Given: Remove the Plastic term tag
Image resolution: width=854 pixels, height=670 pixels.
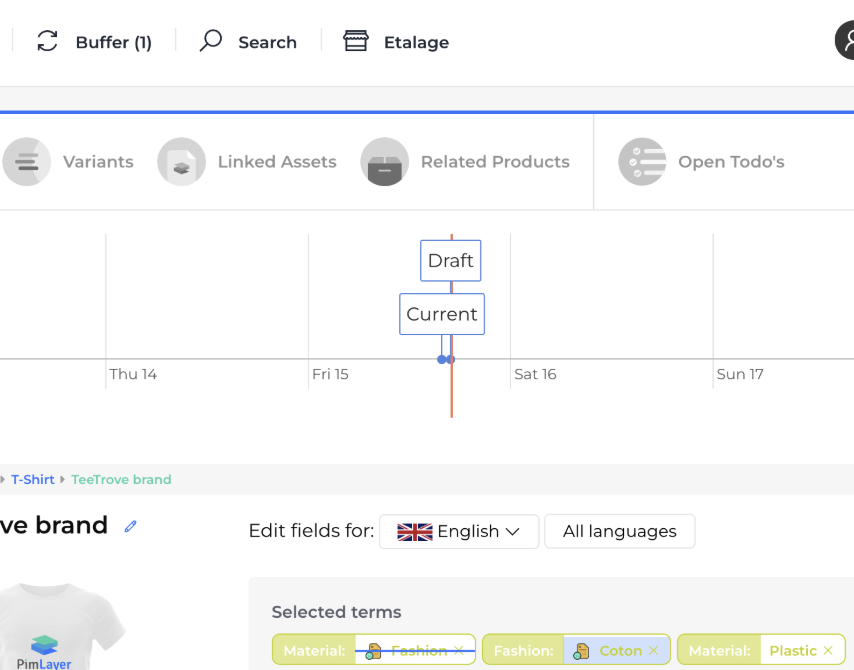Looking at the screenshot, I should (x=828, y=651).
